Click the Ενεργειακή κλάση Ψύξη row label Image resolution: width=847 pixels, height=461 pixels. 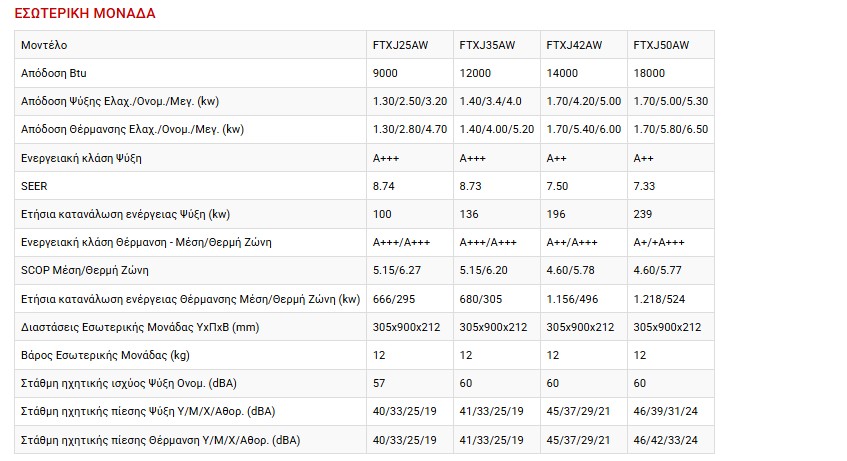coord(89,158)
